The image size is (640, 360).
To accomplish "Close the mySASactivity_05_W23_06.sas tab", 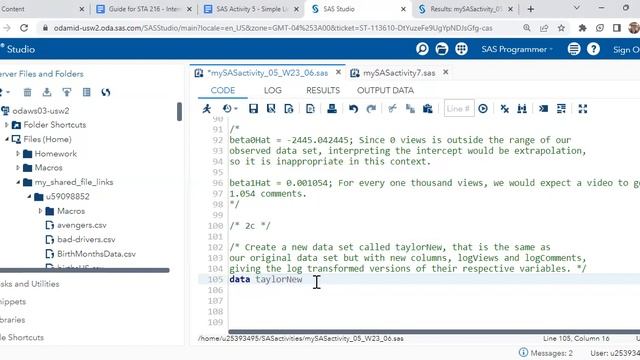I will (x=338, y=72).
